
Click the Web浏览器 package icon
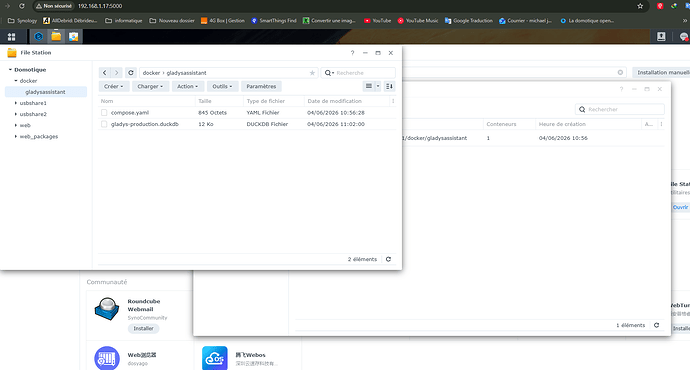pos(107,358)
